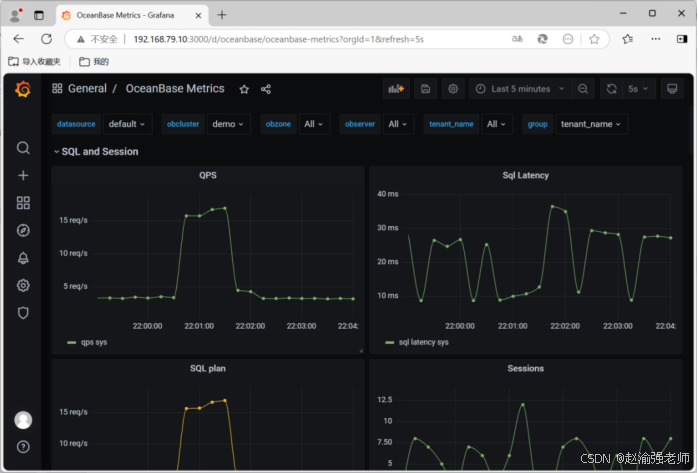Add page to favorites star icon
This screenshot has width=698, height=473.
click(x=594, y=39)
